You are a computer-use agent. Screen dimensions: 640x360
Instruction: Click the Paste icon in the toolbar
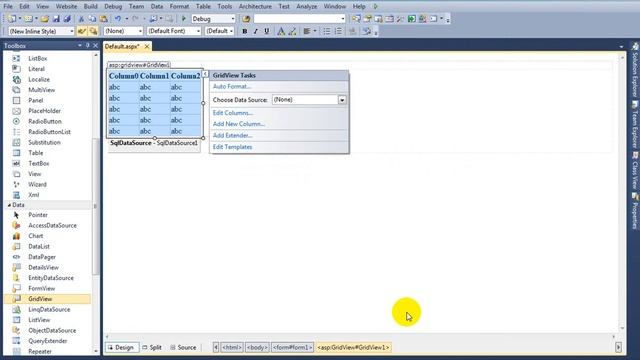104,19
